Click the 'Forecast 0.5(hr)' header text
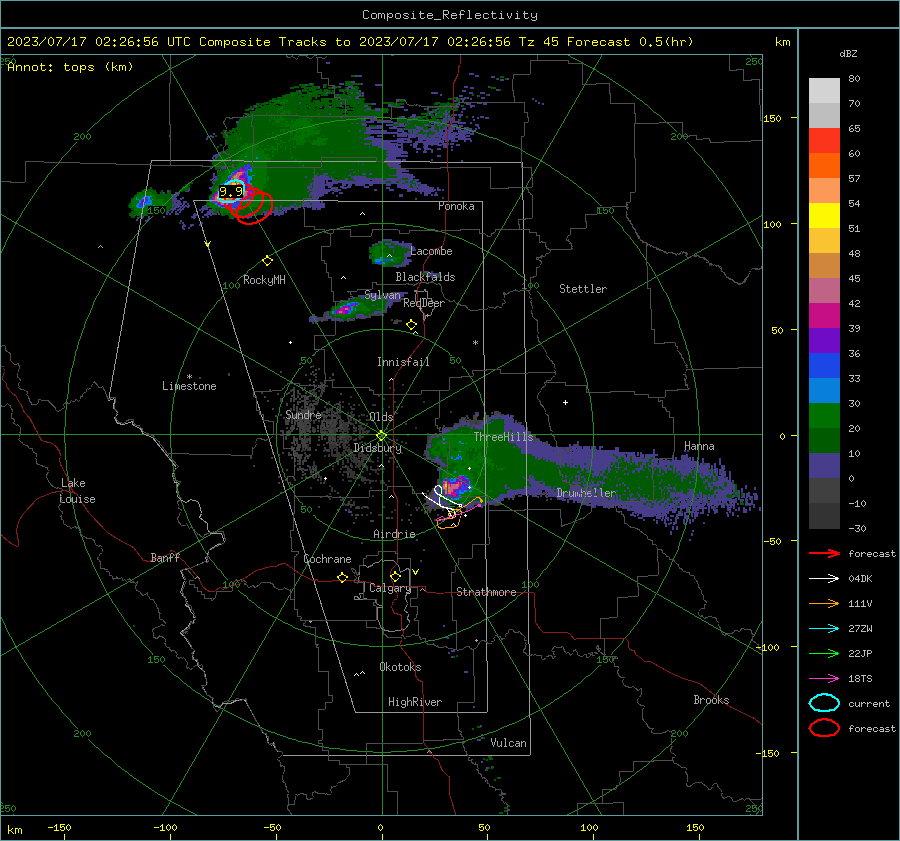900x841 pixels. [x=630, y=42]
